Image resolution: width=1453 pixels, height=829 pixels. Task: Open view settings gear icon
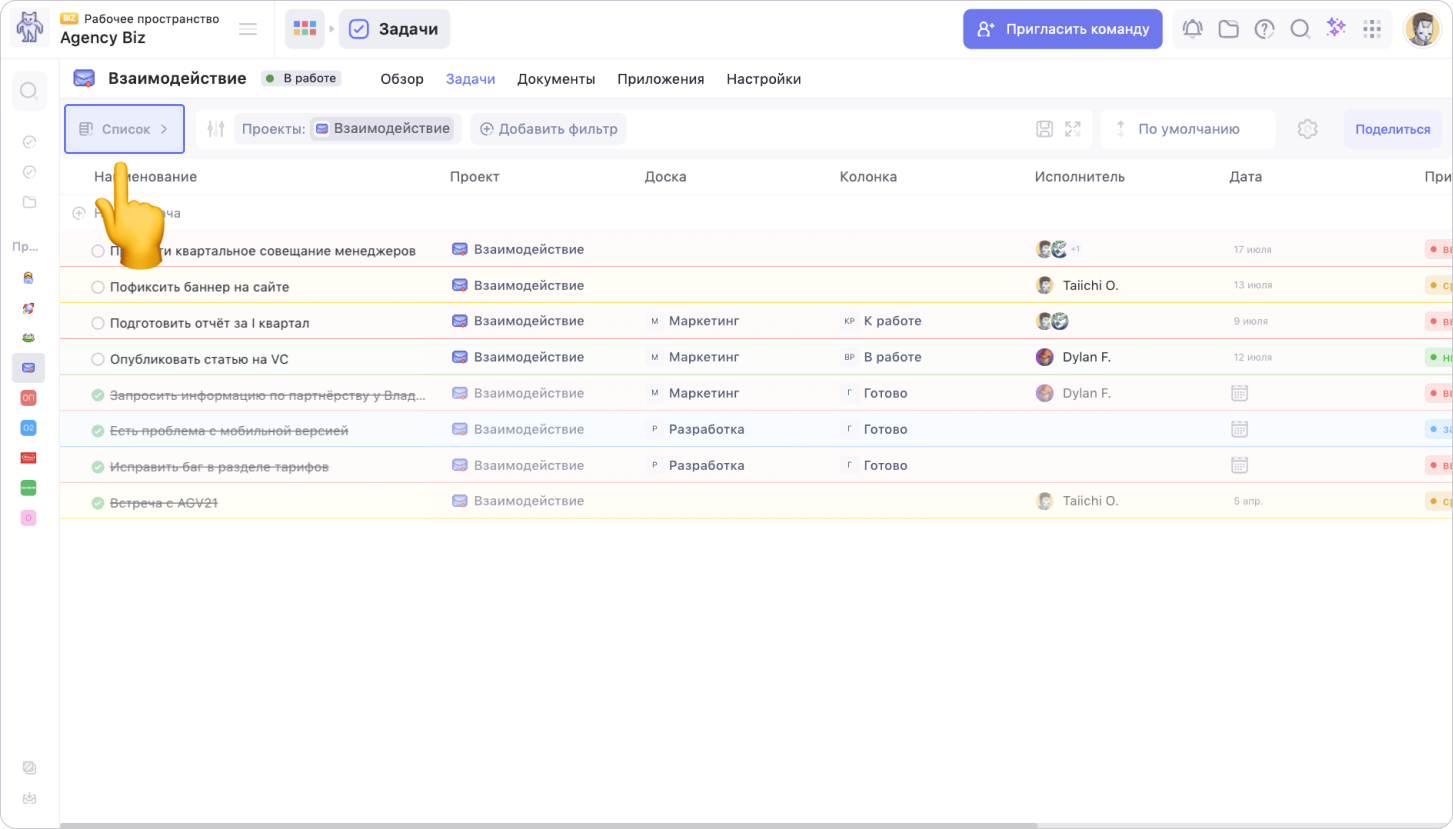pyautogui.click(x=1307, y=129)
